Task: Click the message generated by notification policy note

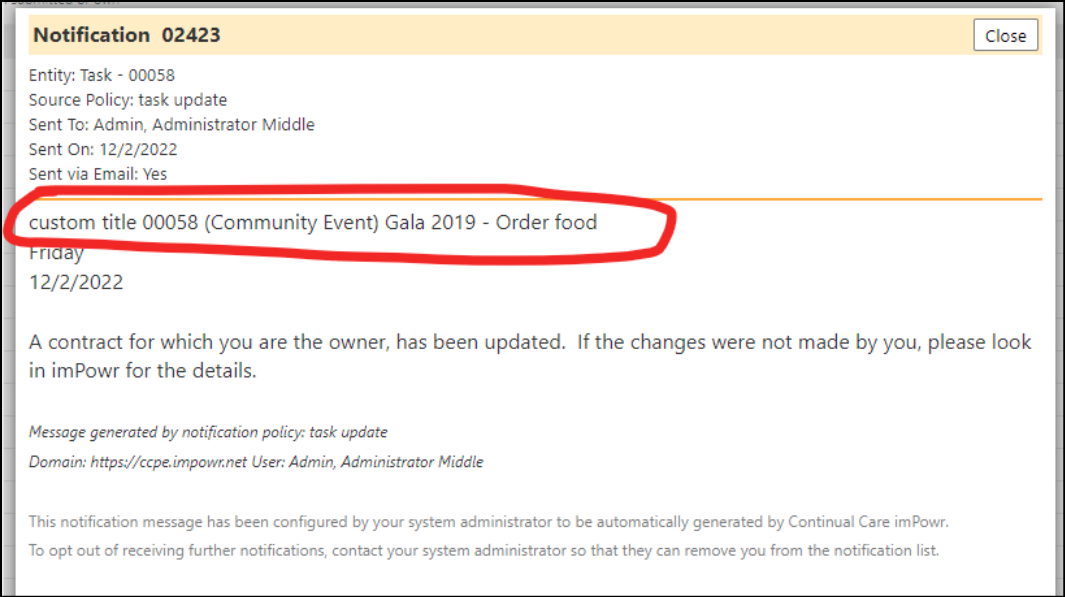Action: [x=208, y=433]
